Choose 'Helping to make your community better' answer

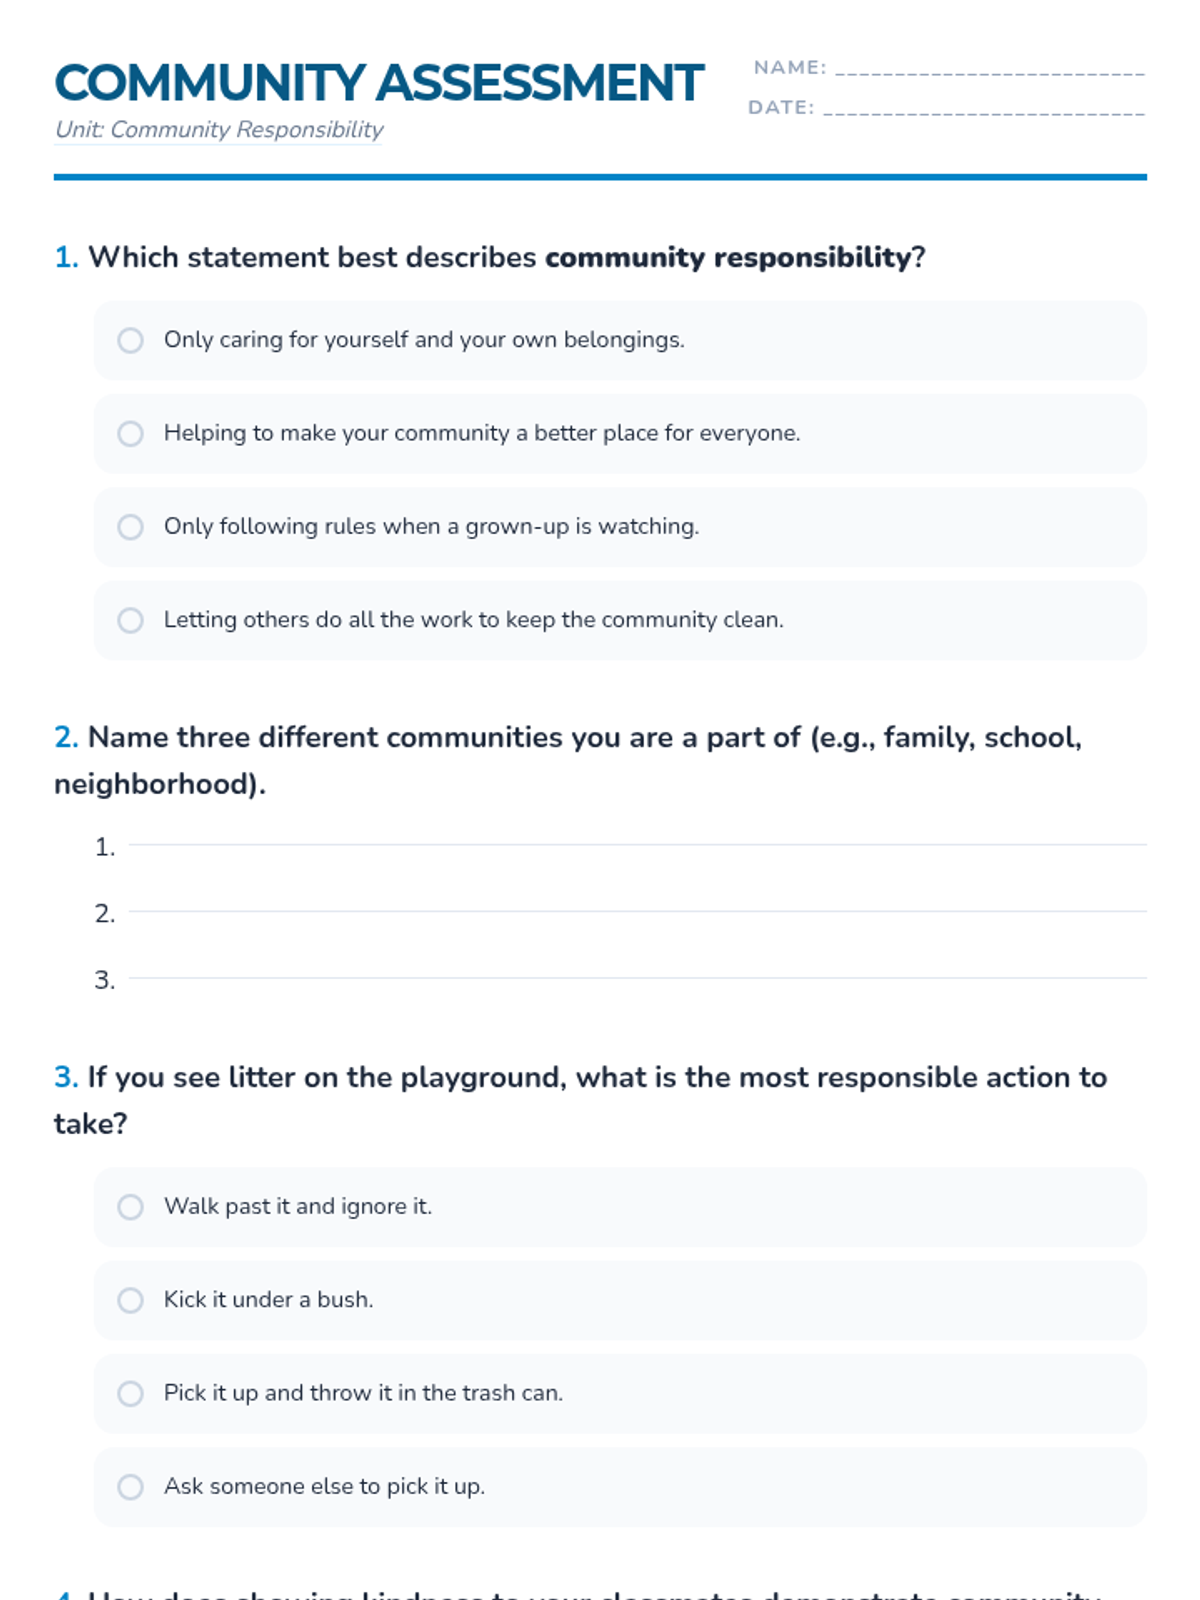[131, 433]
